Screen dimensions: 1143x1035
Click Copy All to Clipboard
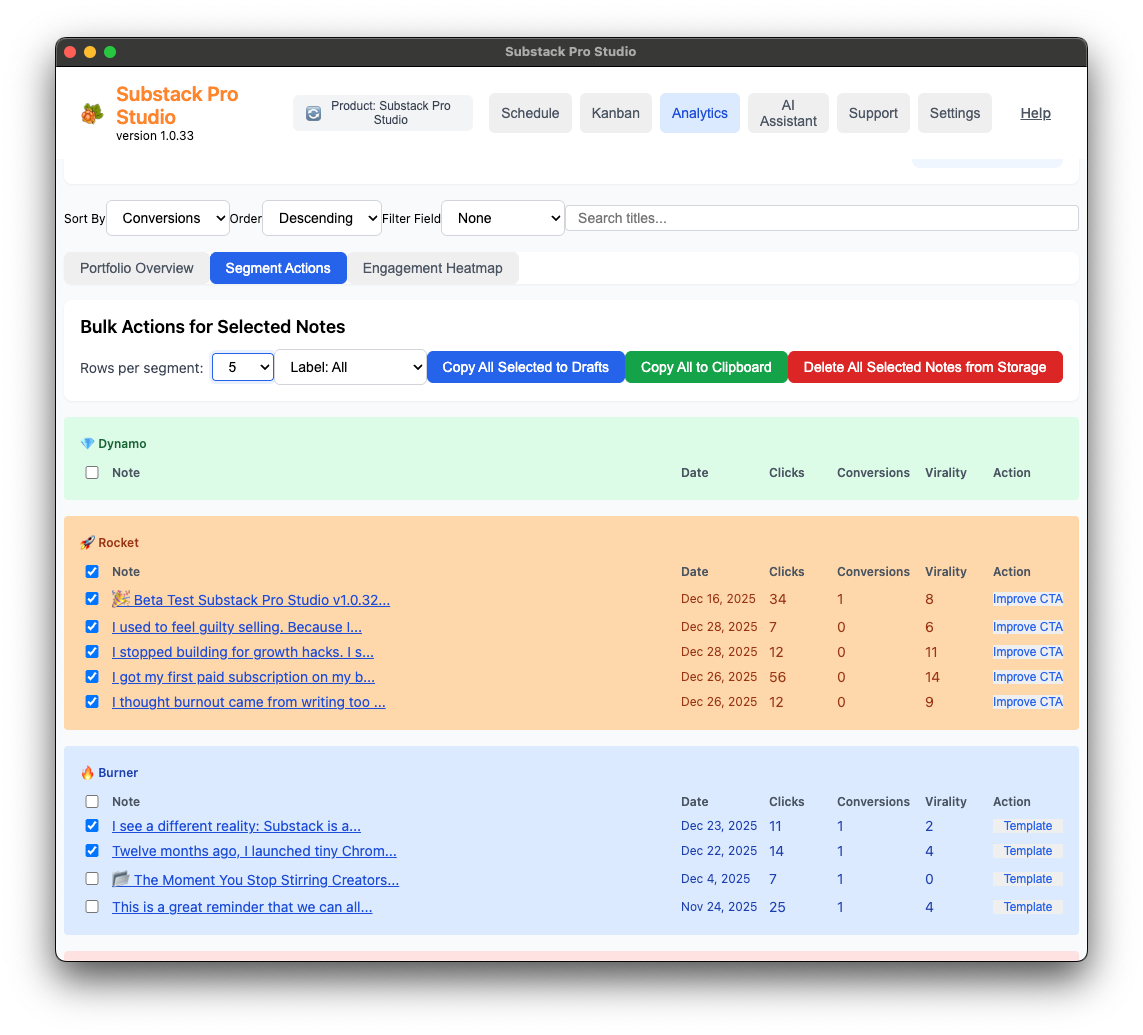point(706,367)
